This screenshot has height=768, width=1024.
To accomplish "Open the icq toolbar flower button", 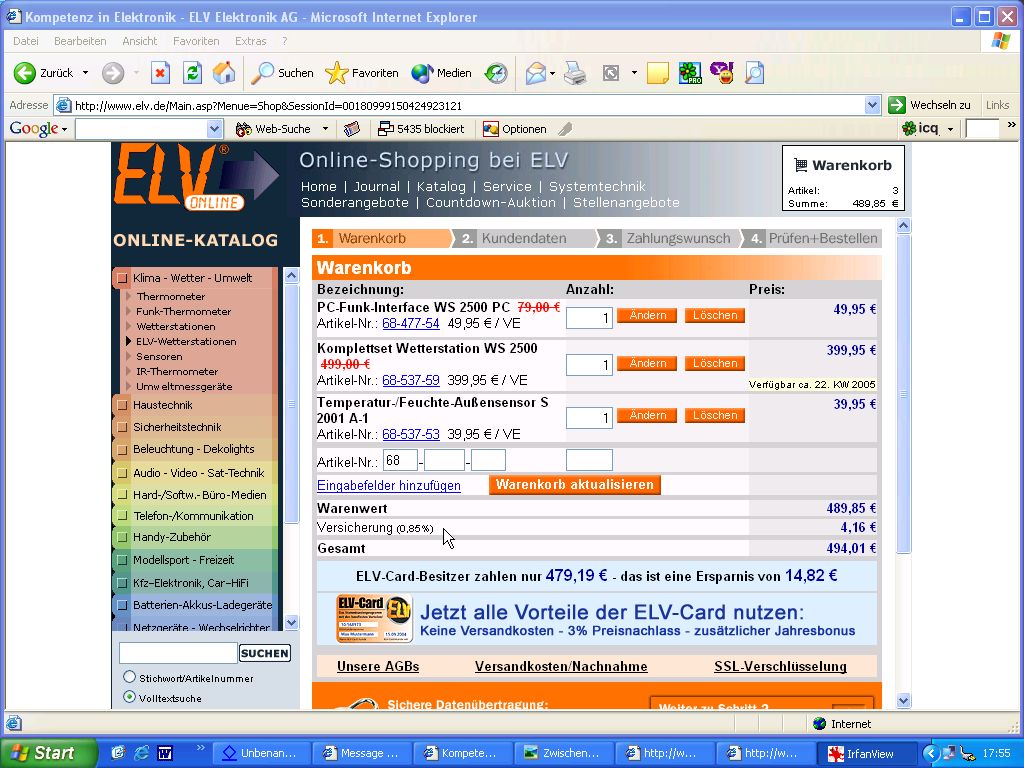I will [920, 129].
